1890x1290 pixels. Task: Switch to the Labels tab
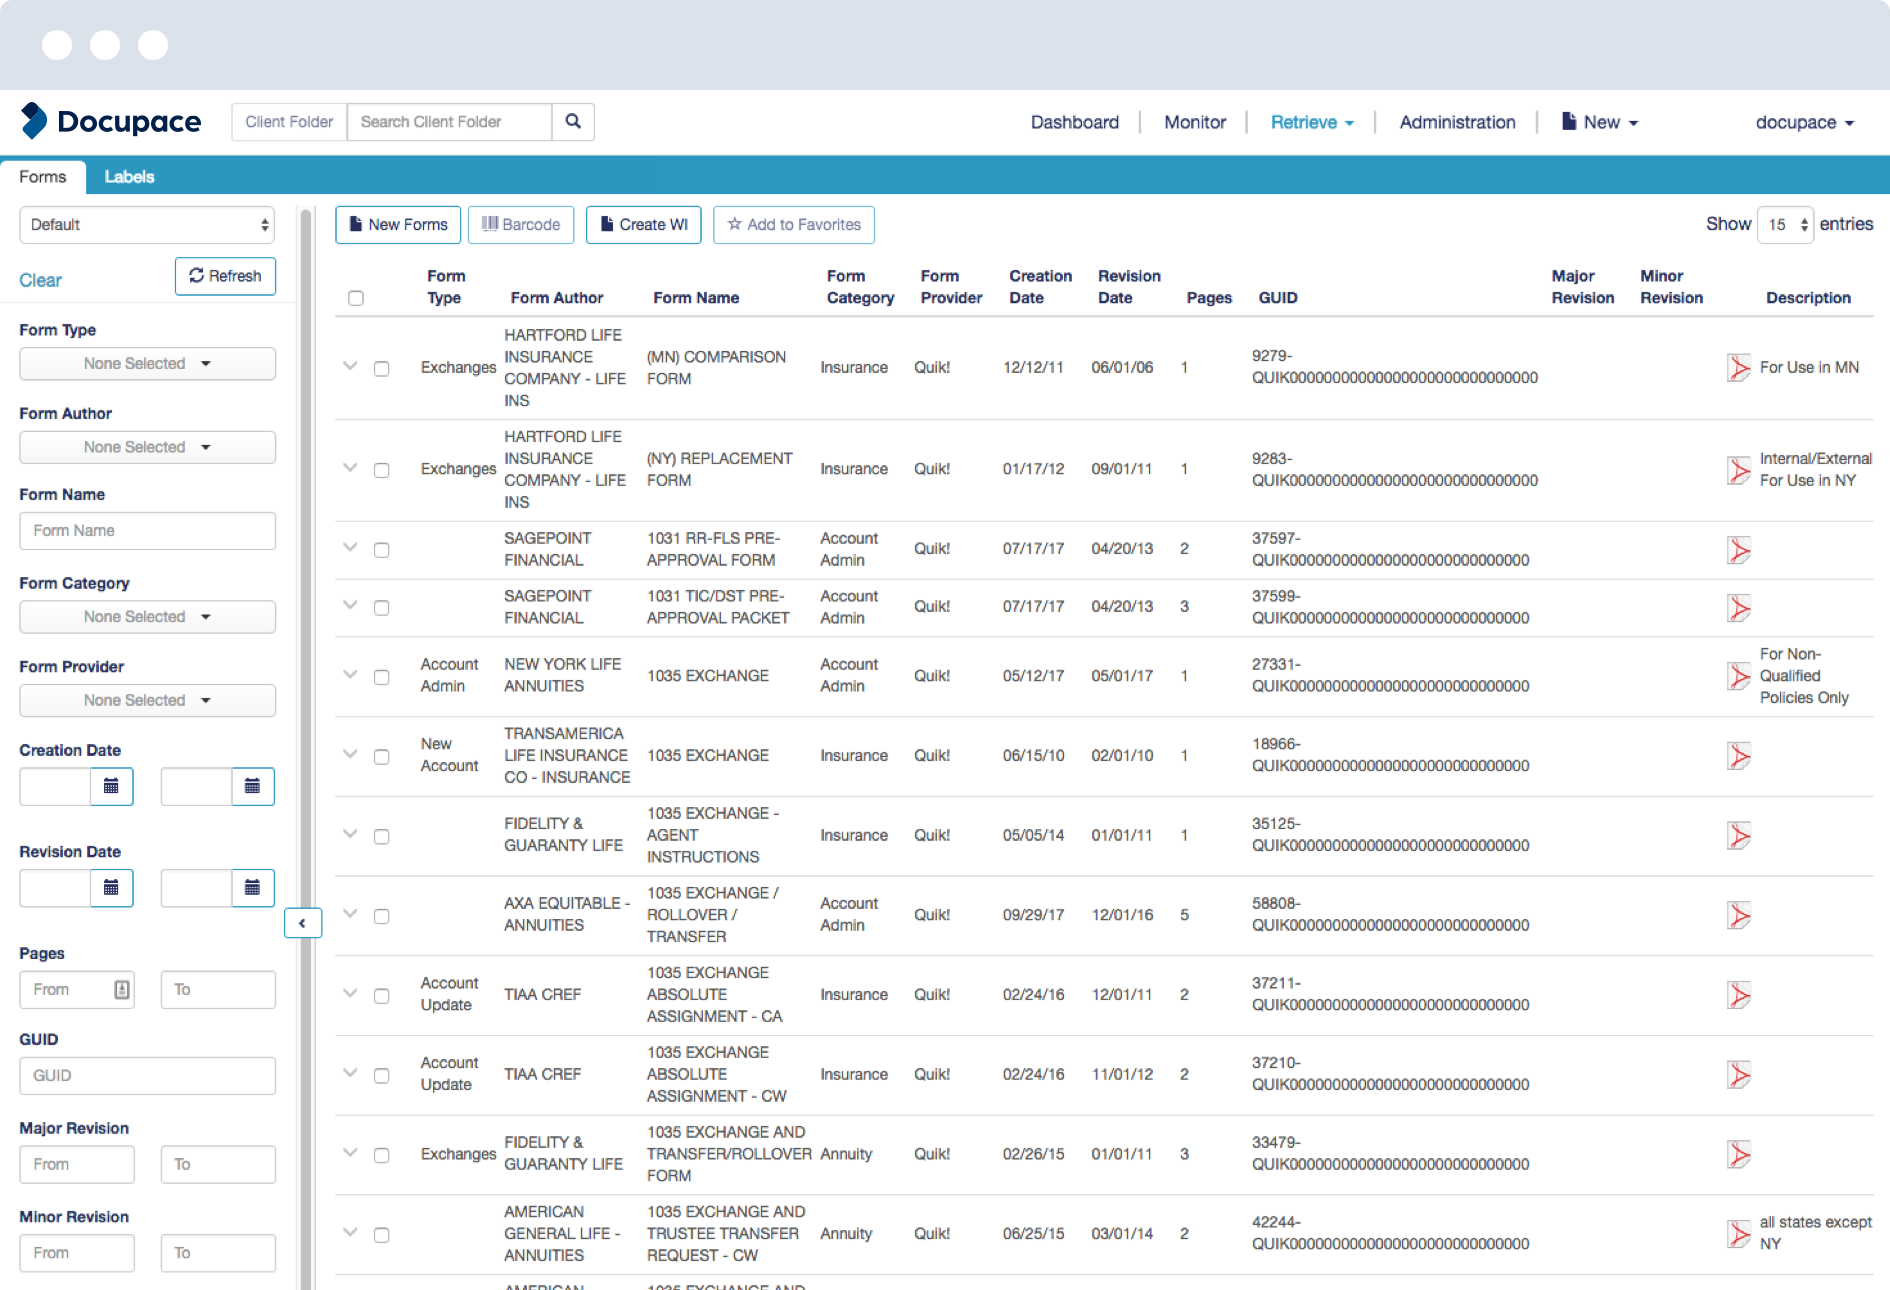tap(129, 176)
